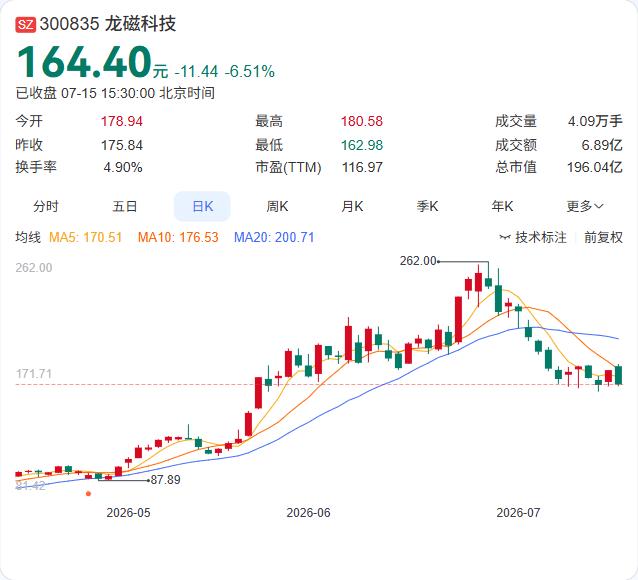The image size is (638, 580).
Task: Click the 2026-05 date axis label
Action: coord(128,513)
